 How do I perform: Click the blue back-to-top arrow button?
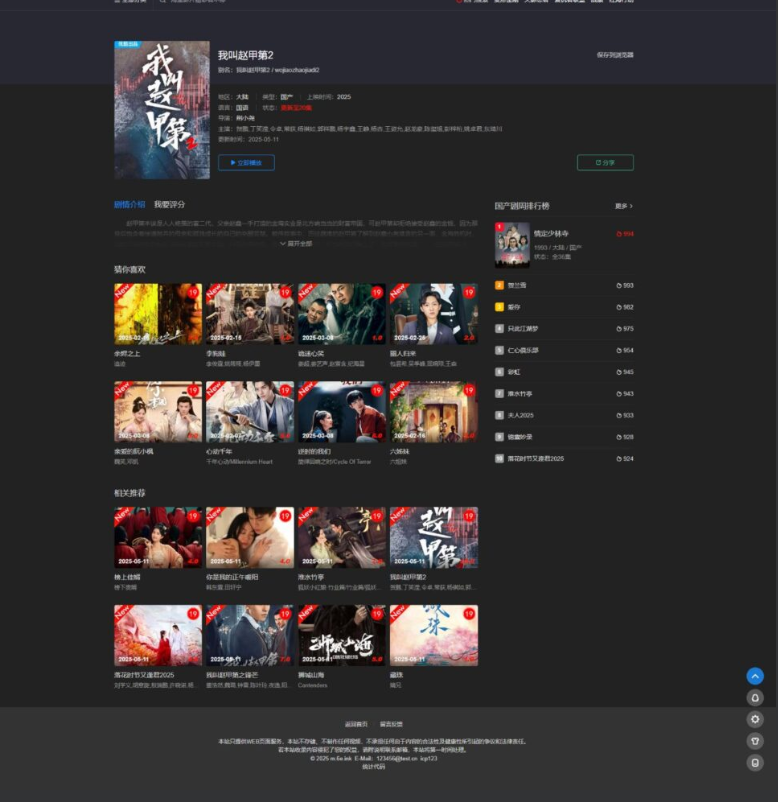pyautogui.click(x=755, y=676)
